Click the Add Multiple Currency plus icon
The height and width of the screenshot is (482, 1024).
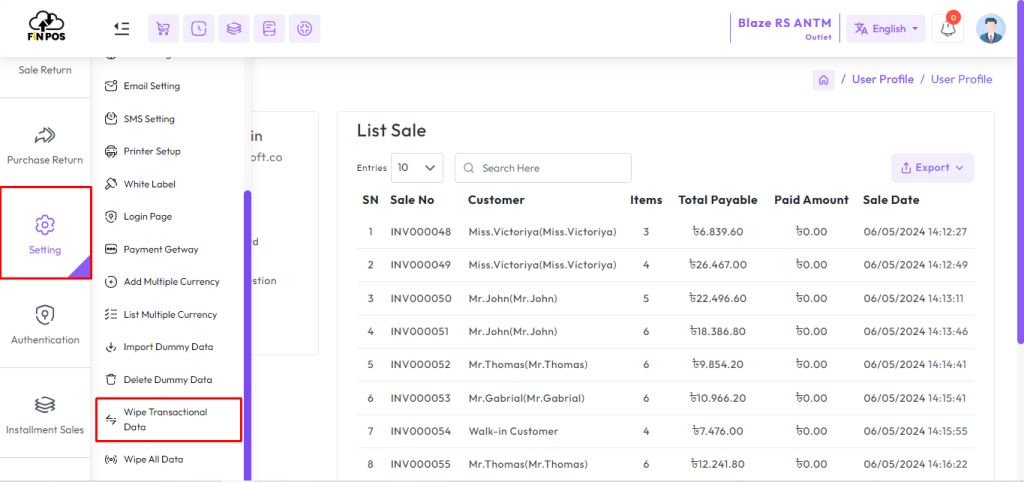click(111, 281)
